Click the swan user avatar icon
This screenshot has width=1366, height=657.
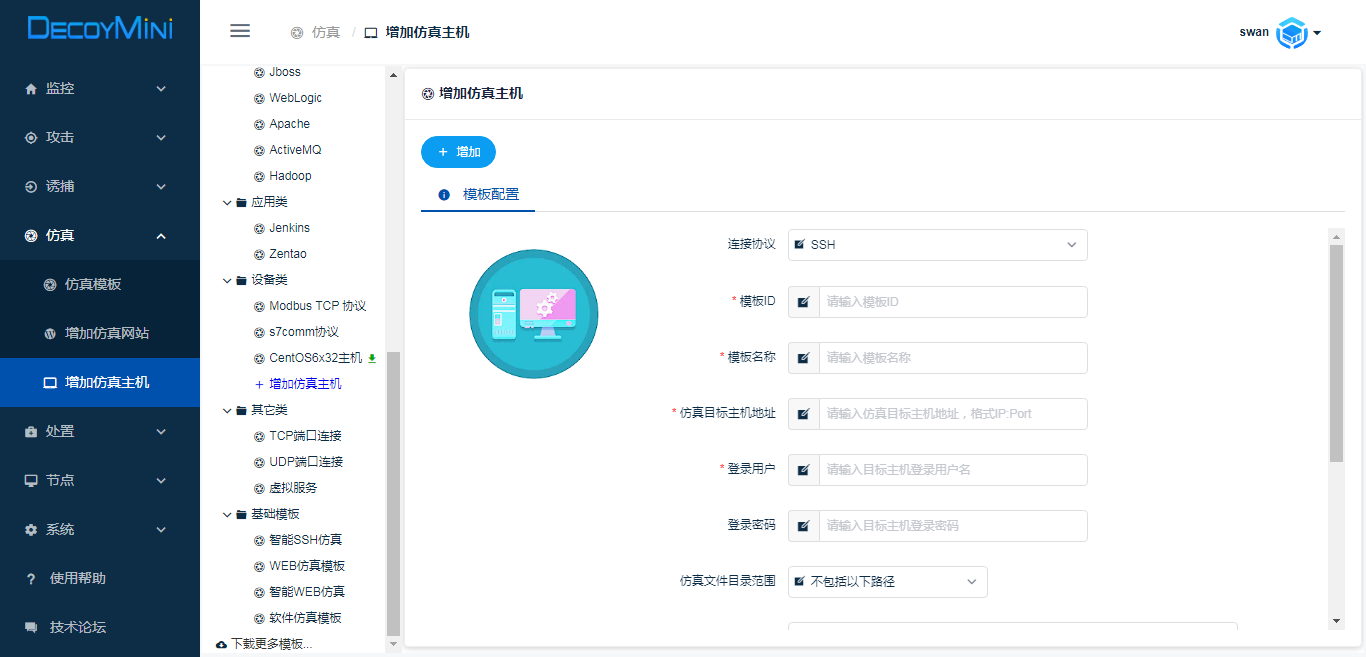[1292, 33]
